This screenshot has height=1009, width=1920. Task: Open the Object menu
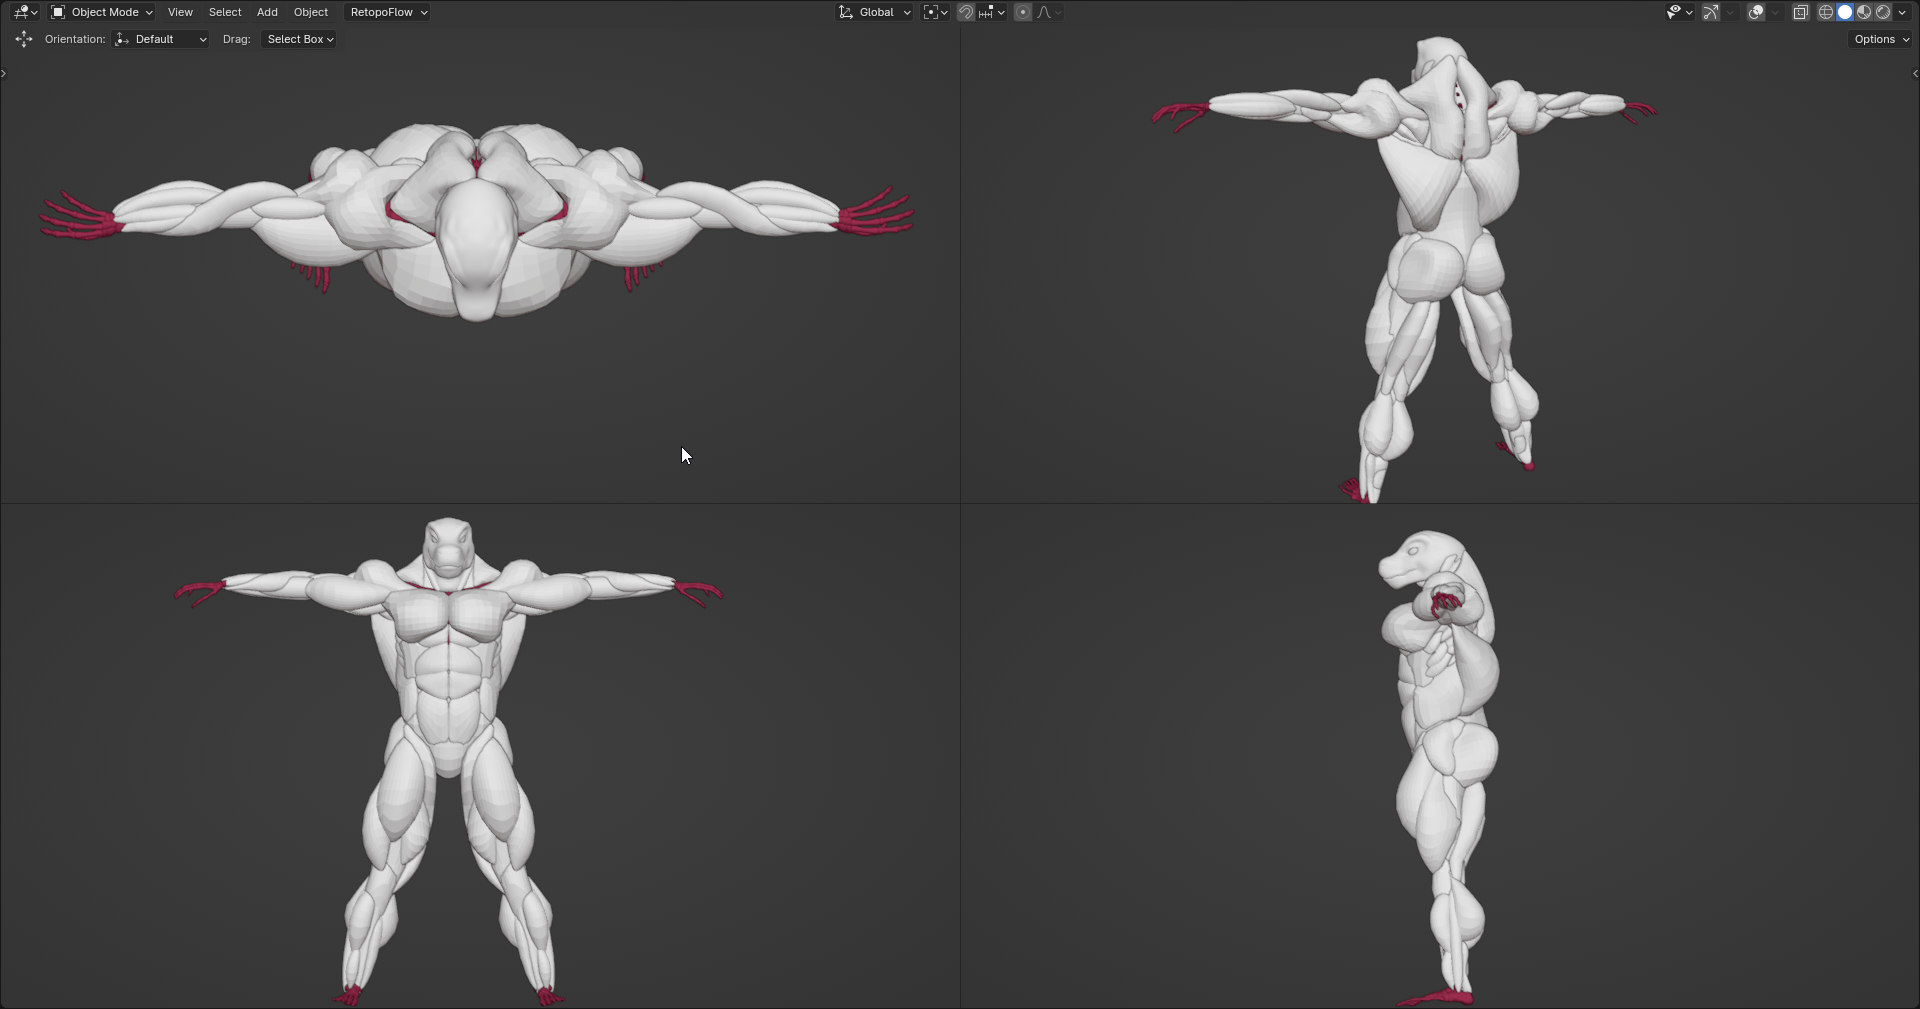tap(311, 12)
